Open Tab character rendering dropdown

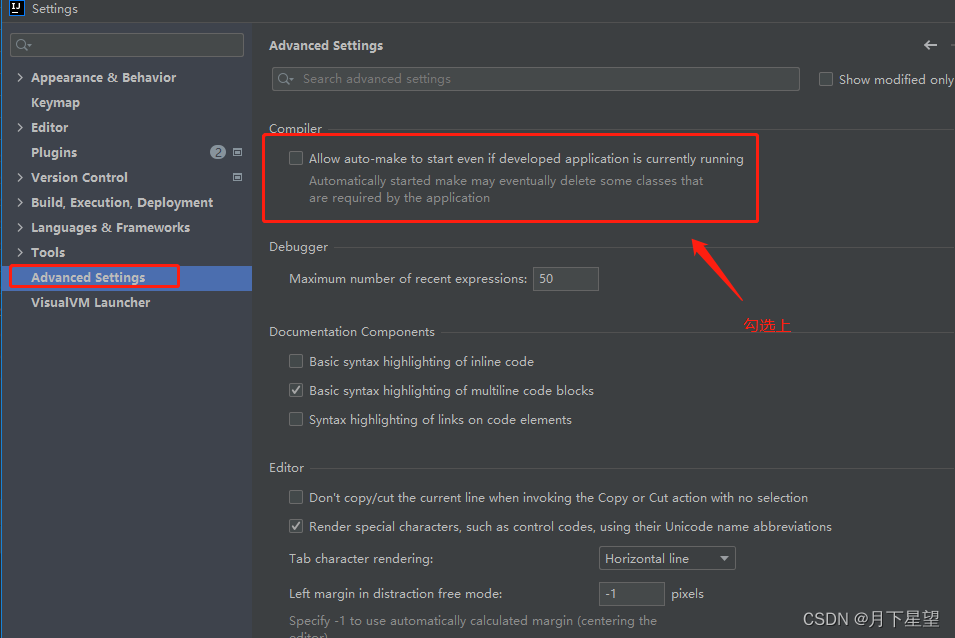[x=667, y=558]
